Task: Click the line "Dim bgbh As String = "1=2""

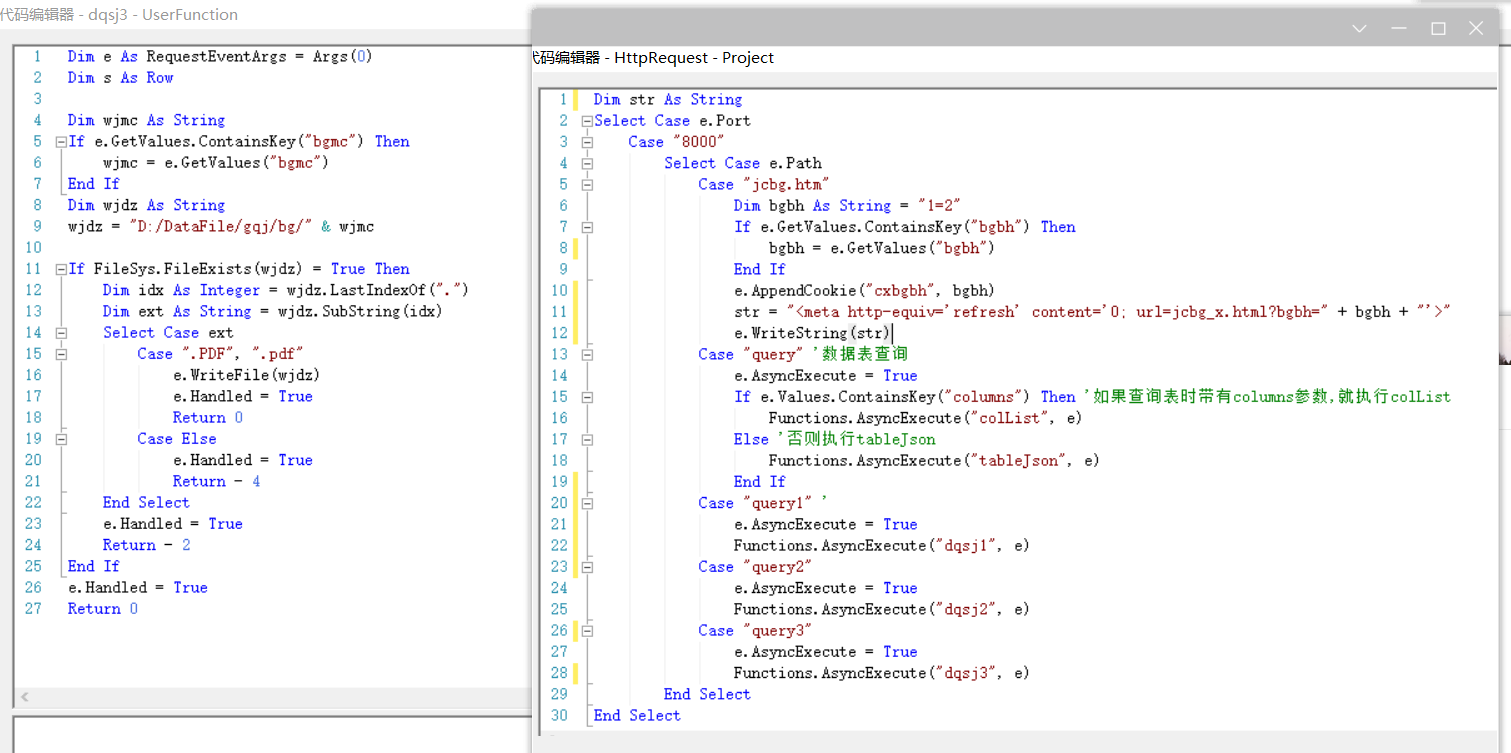Action: 847,206
